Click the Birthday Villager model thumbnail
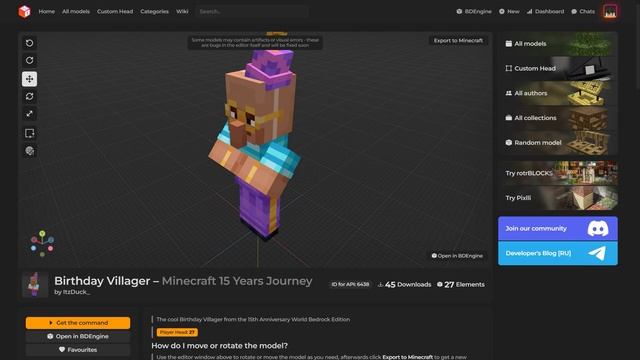This screenshot has height=360, width=640. coord(35,284)
